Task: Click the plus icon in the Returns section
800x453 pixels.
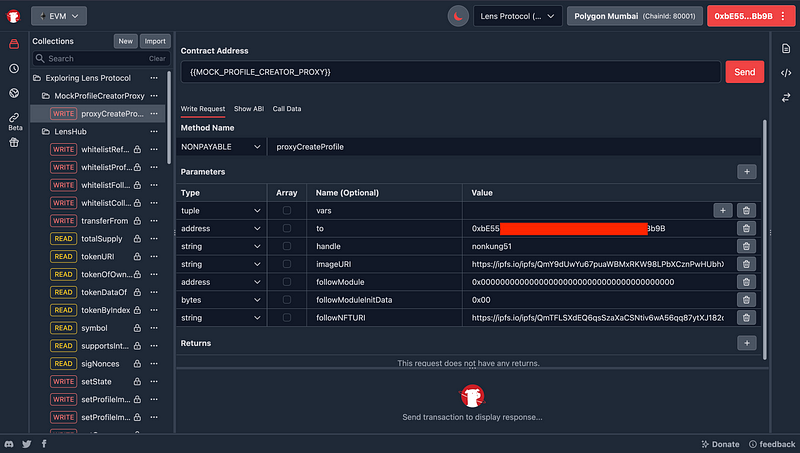Action: 746,343
